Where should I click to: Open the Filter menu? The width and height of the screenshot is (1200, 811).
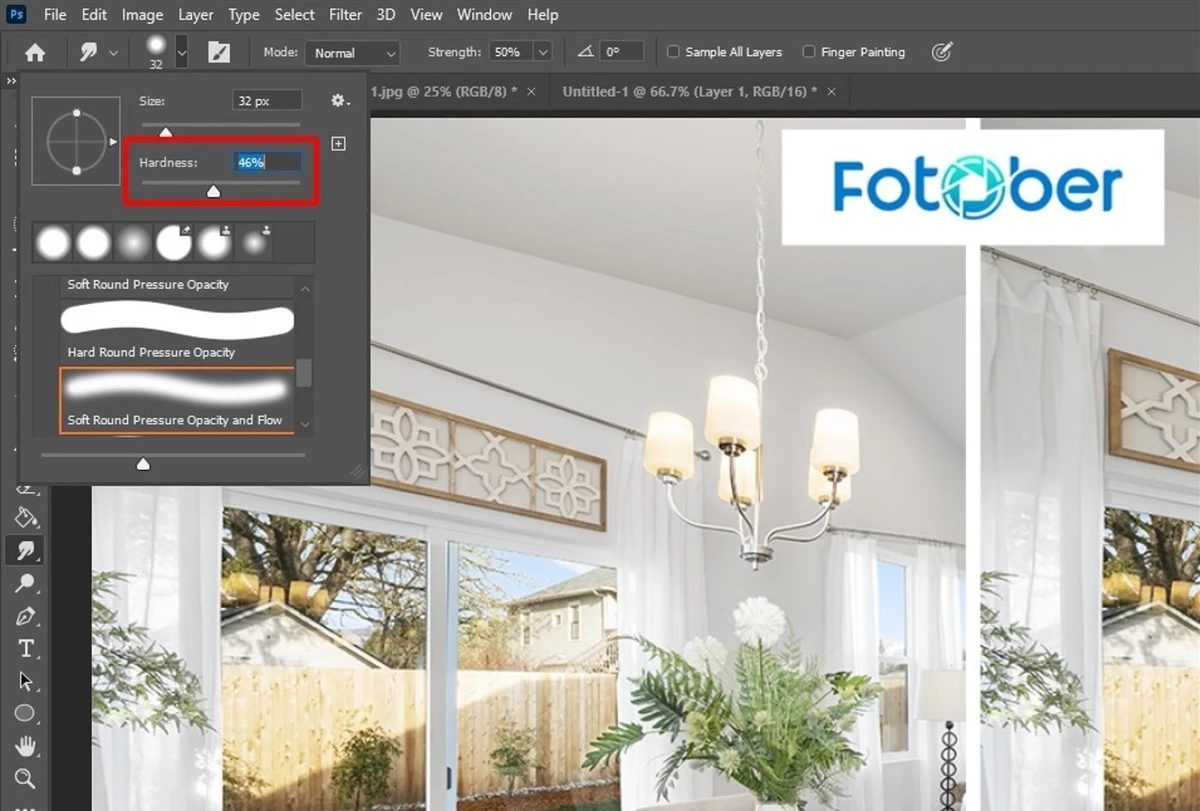pos(345,15)
